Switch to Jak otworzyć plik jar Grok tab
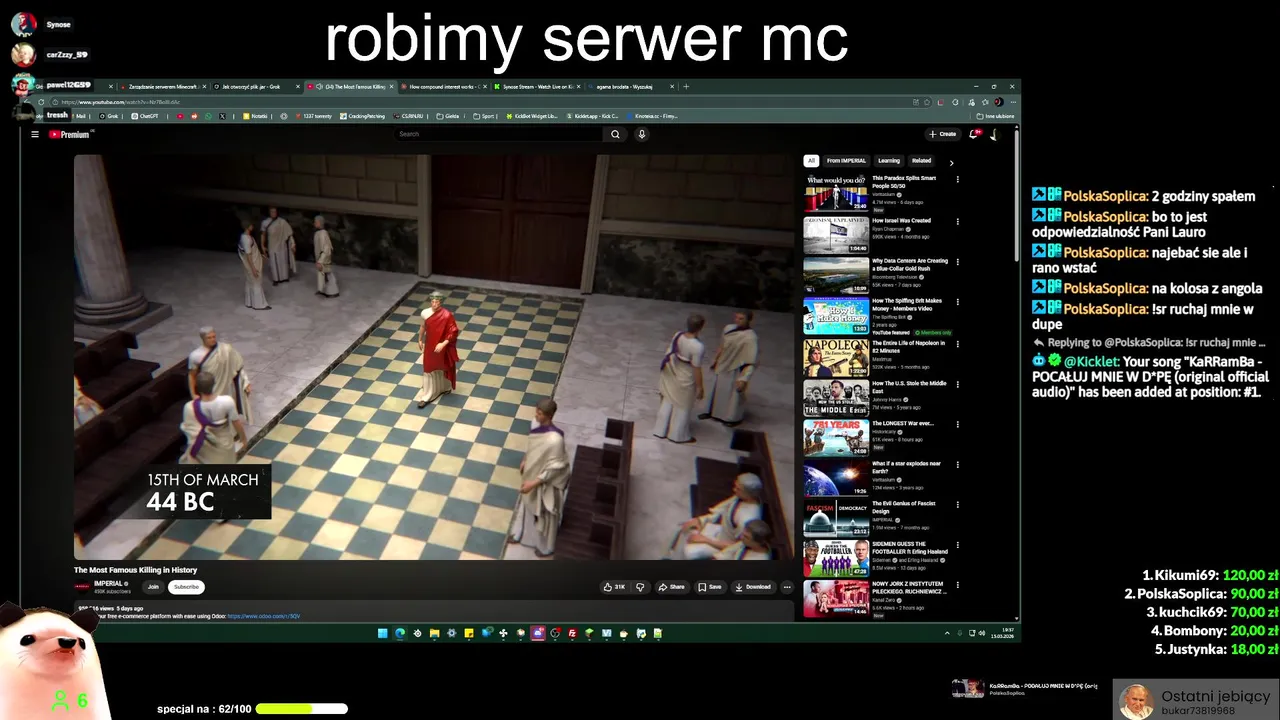Screen dimensions: 1280x720 pos(256,87)
